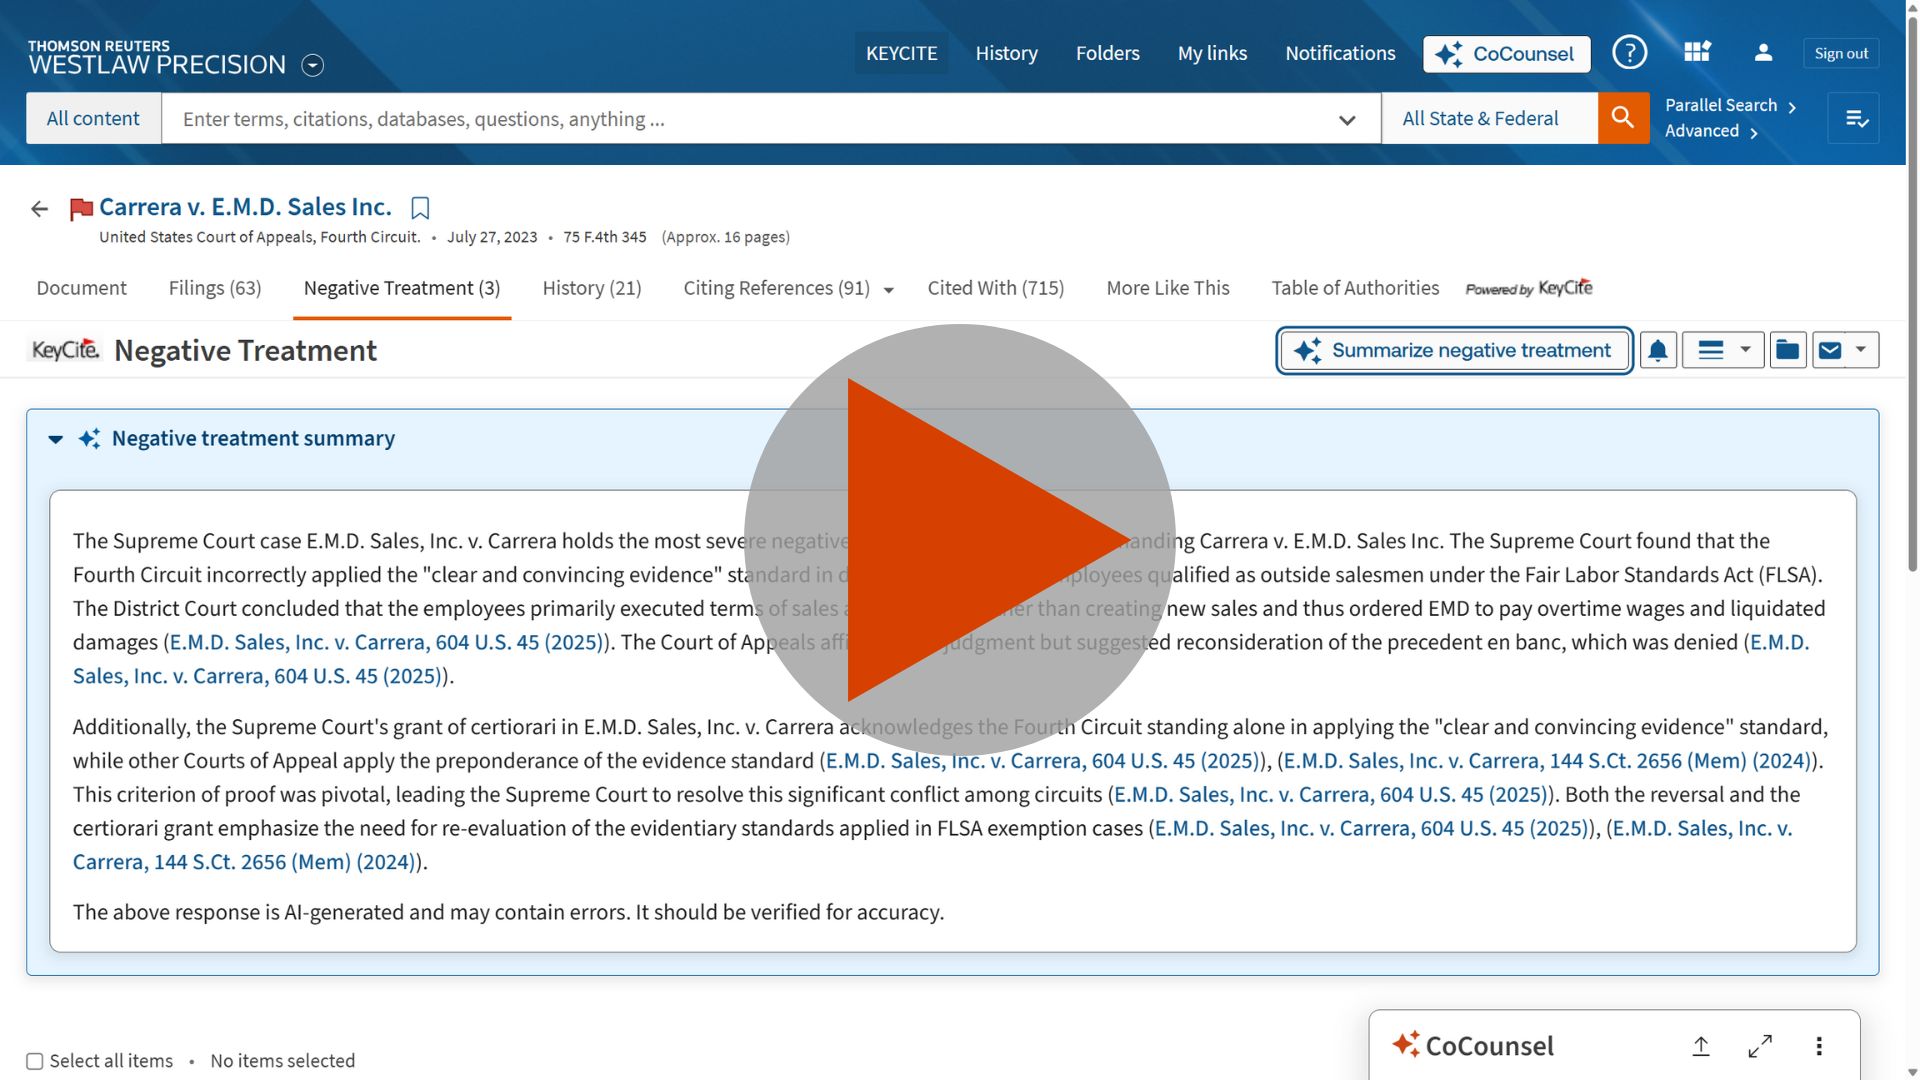Switch to the History (21) tab
Viewport: 1920px width, 1080px height.
pos(591,288)
